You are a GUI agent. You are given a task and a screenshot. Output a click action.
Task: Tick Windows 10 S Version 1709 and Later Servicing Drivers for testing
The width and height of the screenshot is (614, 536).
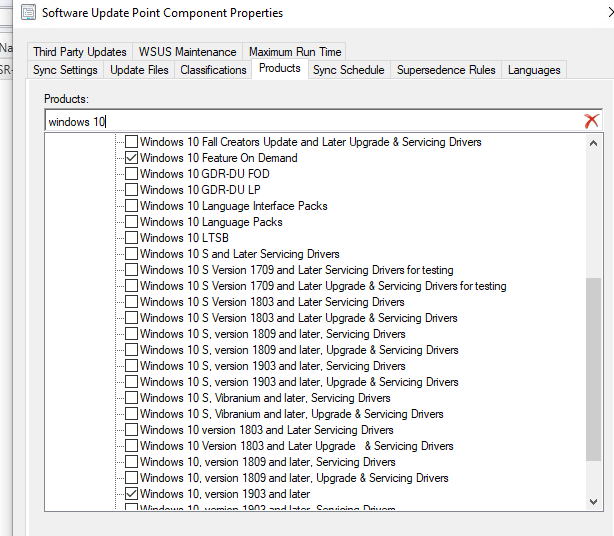pyautogui.click(x=131, y=270)
